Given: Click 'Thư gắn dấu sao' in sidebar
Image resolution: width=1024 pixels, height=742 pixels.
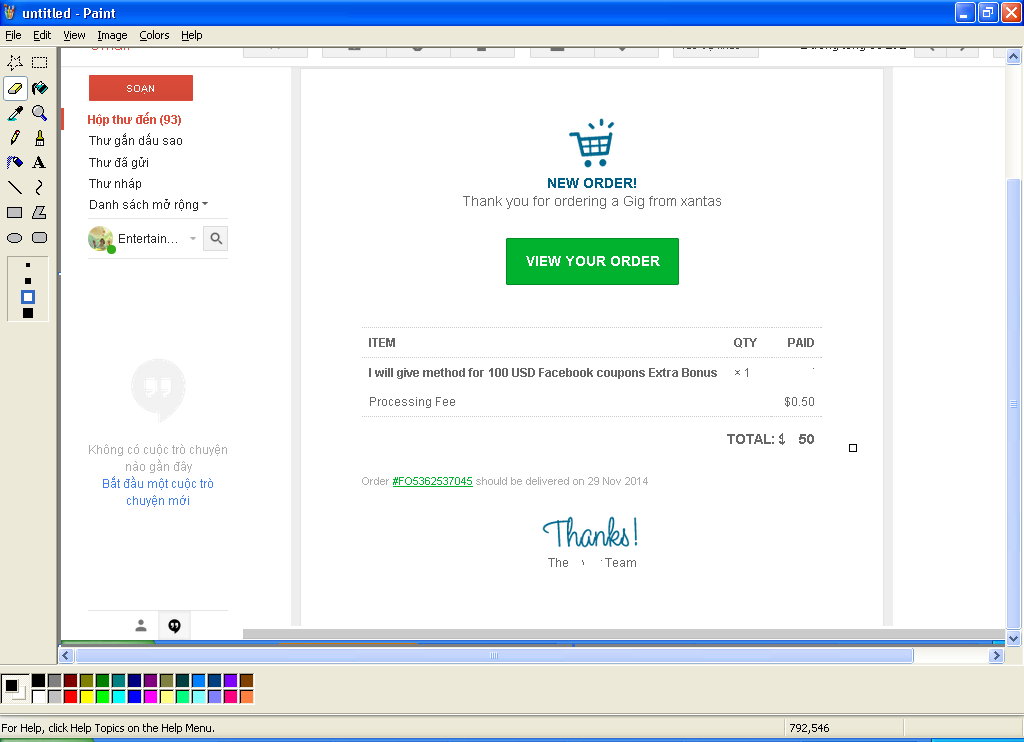Looking at the screenshot, I should (136, 140).
